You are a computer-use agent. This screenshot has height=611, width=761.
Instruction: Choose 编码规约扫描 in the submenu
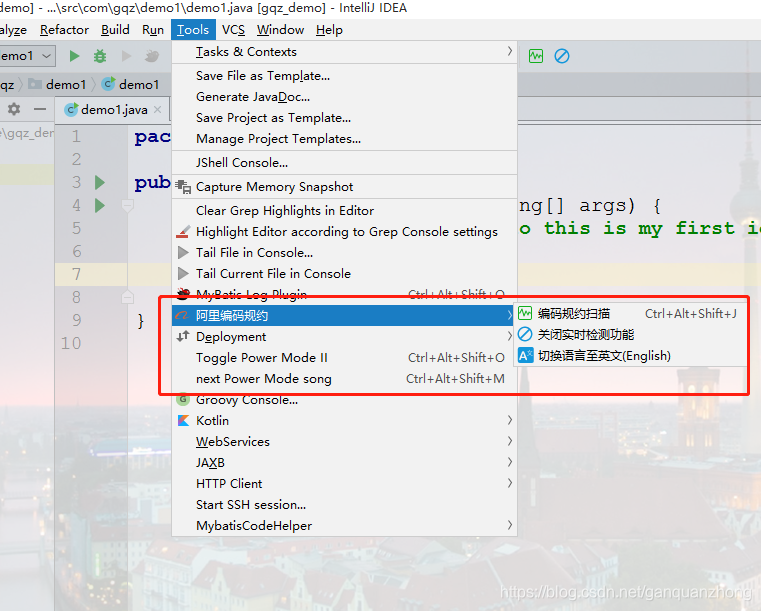tap(629, 314)
